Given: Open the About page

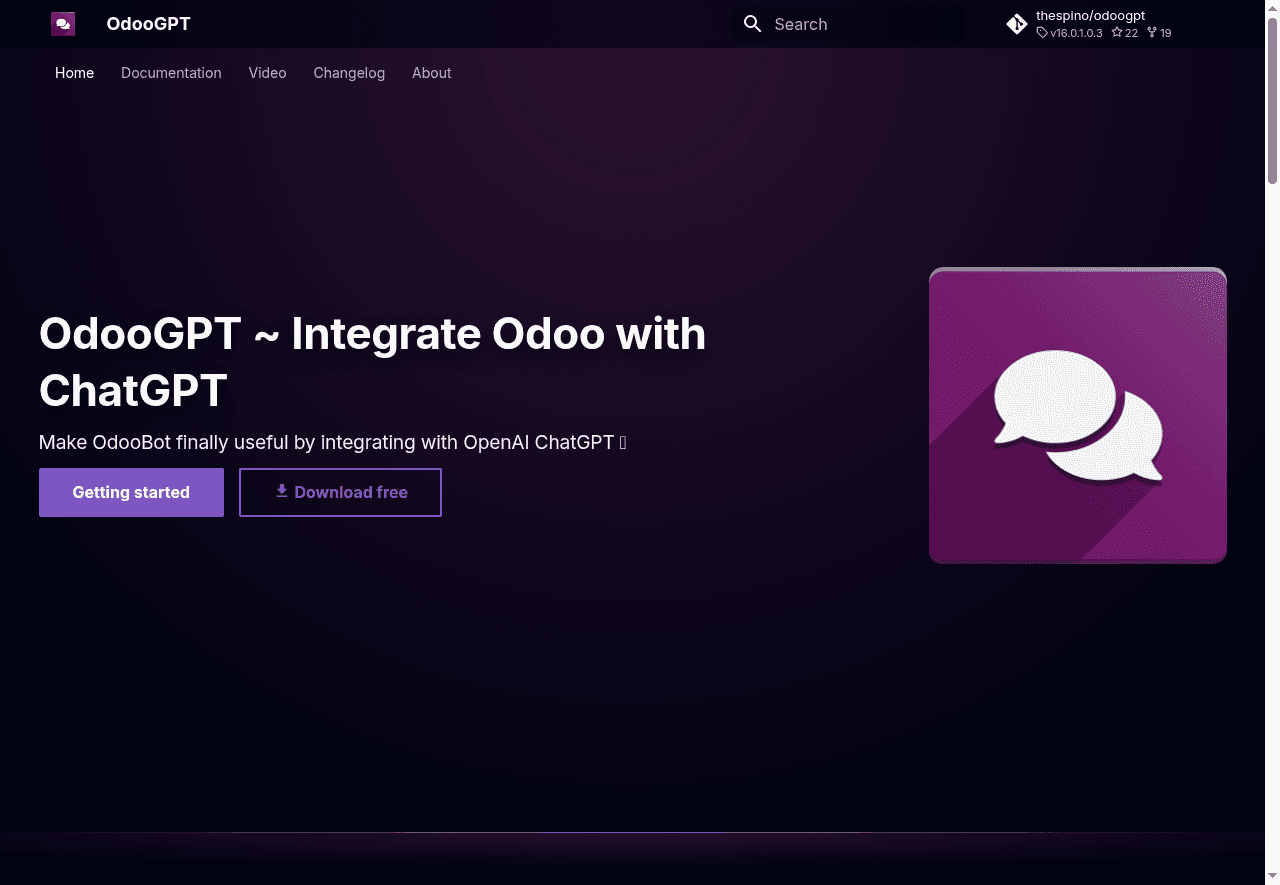Looking at the screenshot, I should tap(431, 72).
